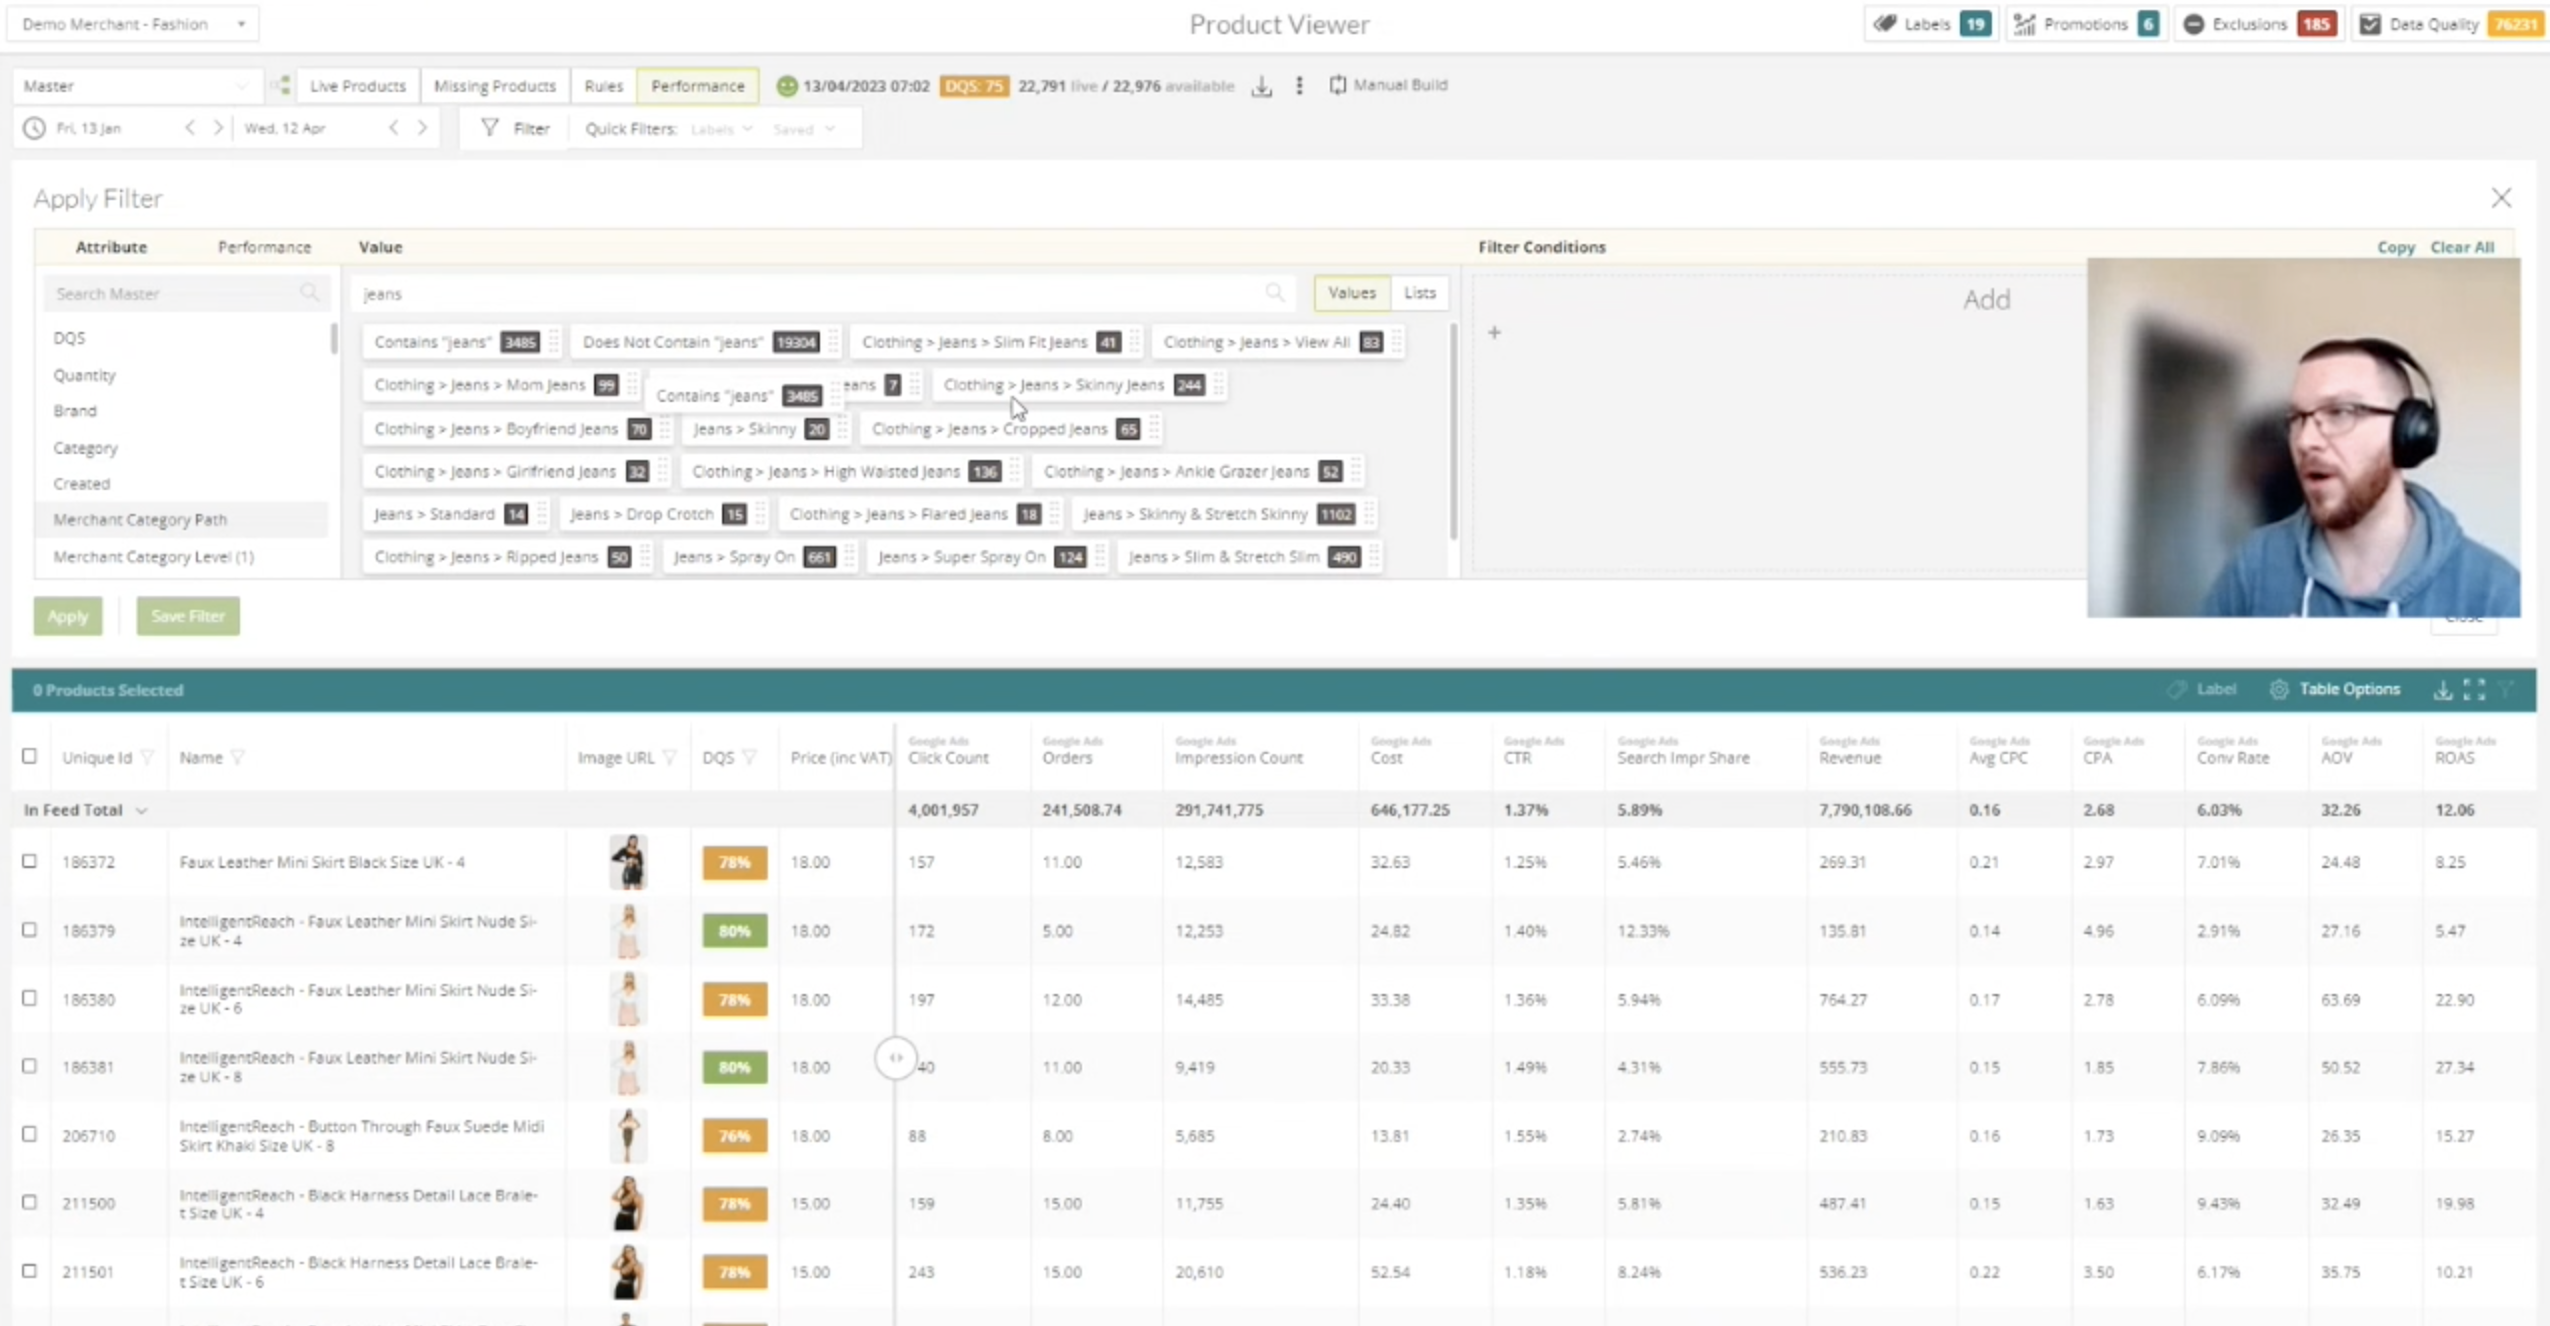
Task: Go to previous start date arrow
Action: 190,128
